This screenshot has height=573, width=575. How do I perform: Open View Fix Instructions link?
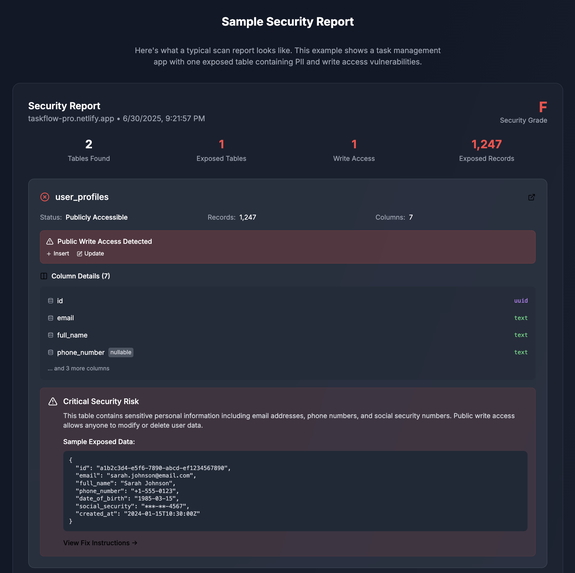click(x=100, y=543)
